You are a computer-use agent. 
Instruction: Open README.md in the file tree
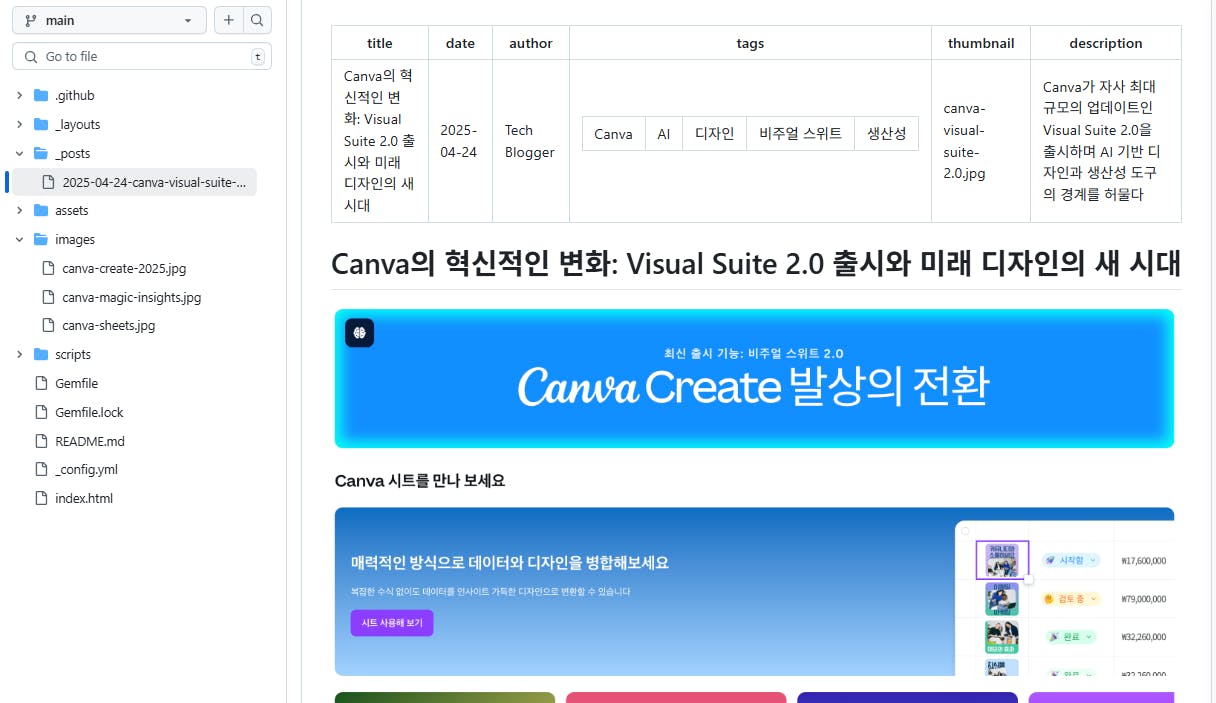(x=90, y=442)
